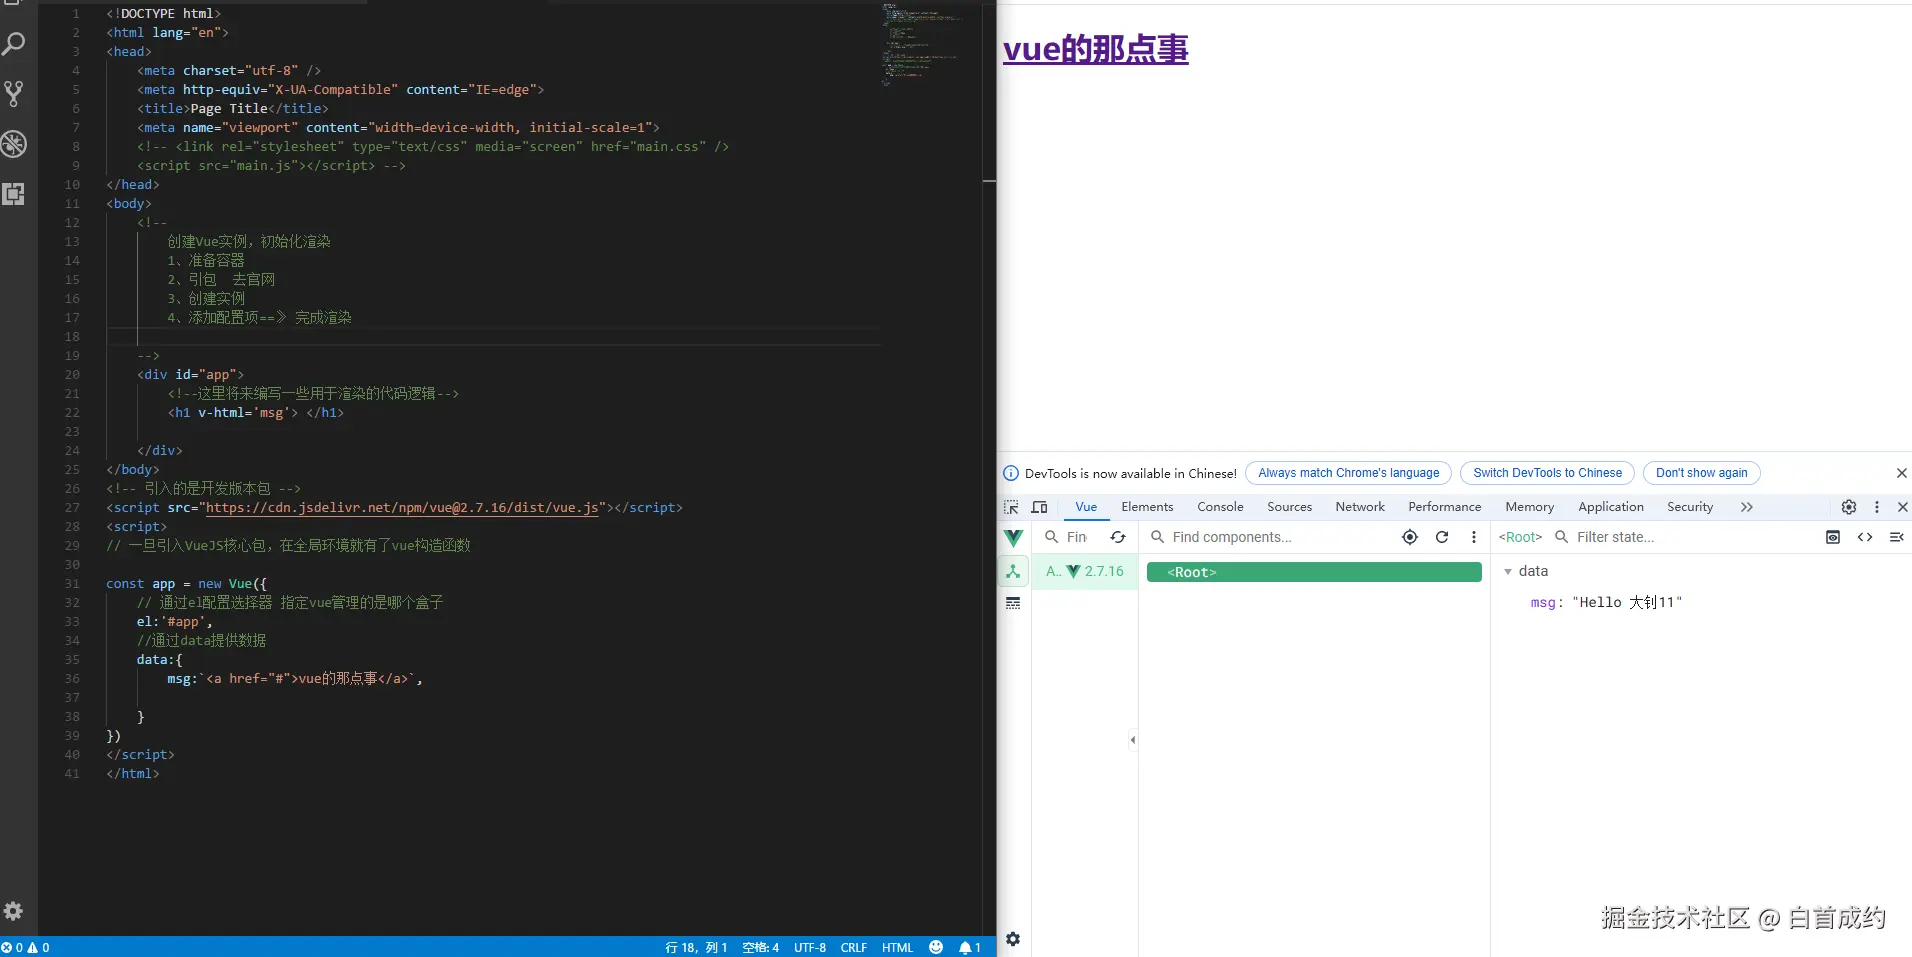Open notifications bell in status bar
Screen dimensions: 1912x957
point(970,947)
